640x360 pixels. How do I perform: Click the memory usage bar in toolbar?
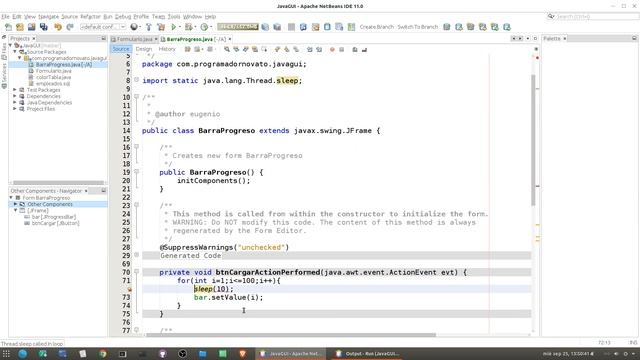coord(238,27)
